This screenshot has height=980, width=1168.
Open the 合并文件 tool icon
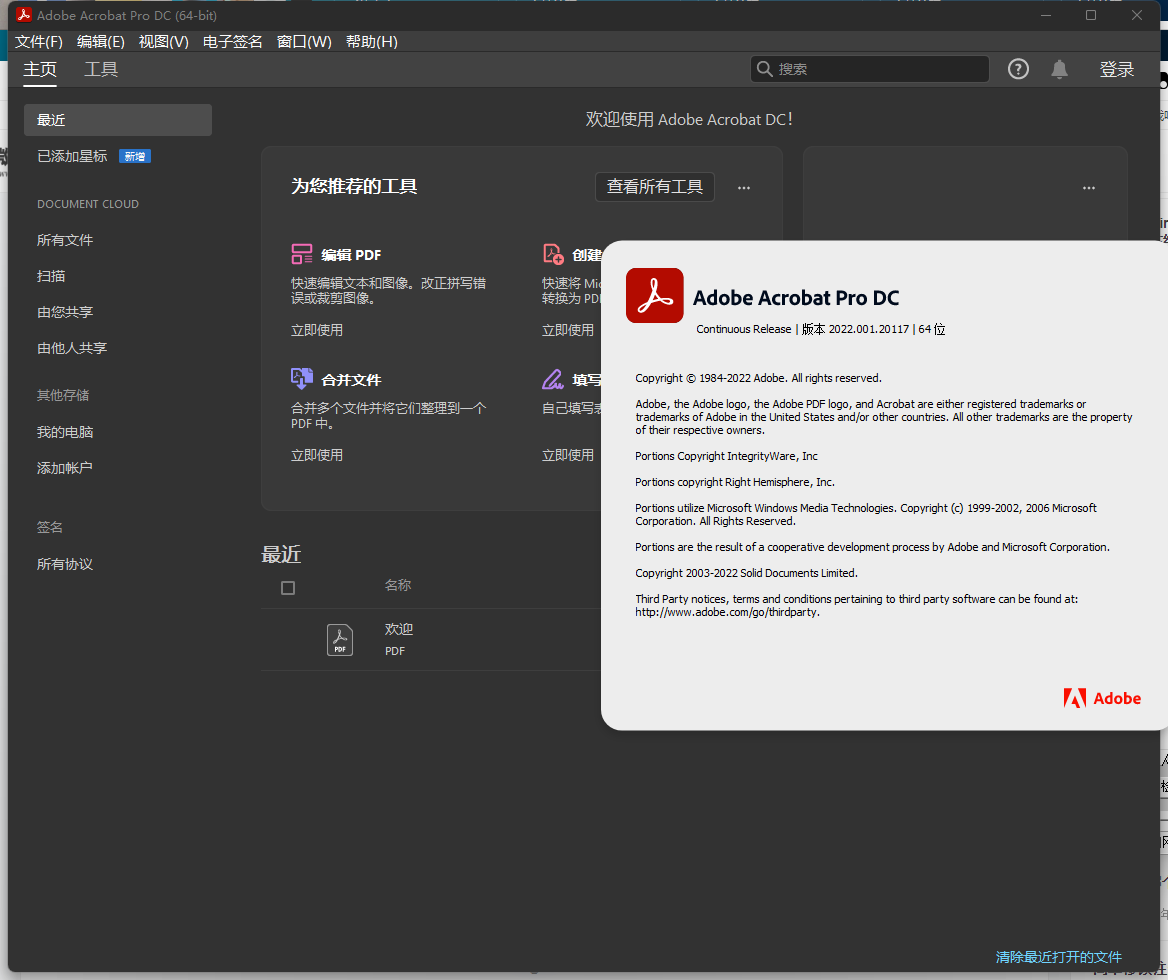coord(302,379)
